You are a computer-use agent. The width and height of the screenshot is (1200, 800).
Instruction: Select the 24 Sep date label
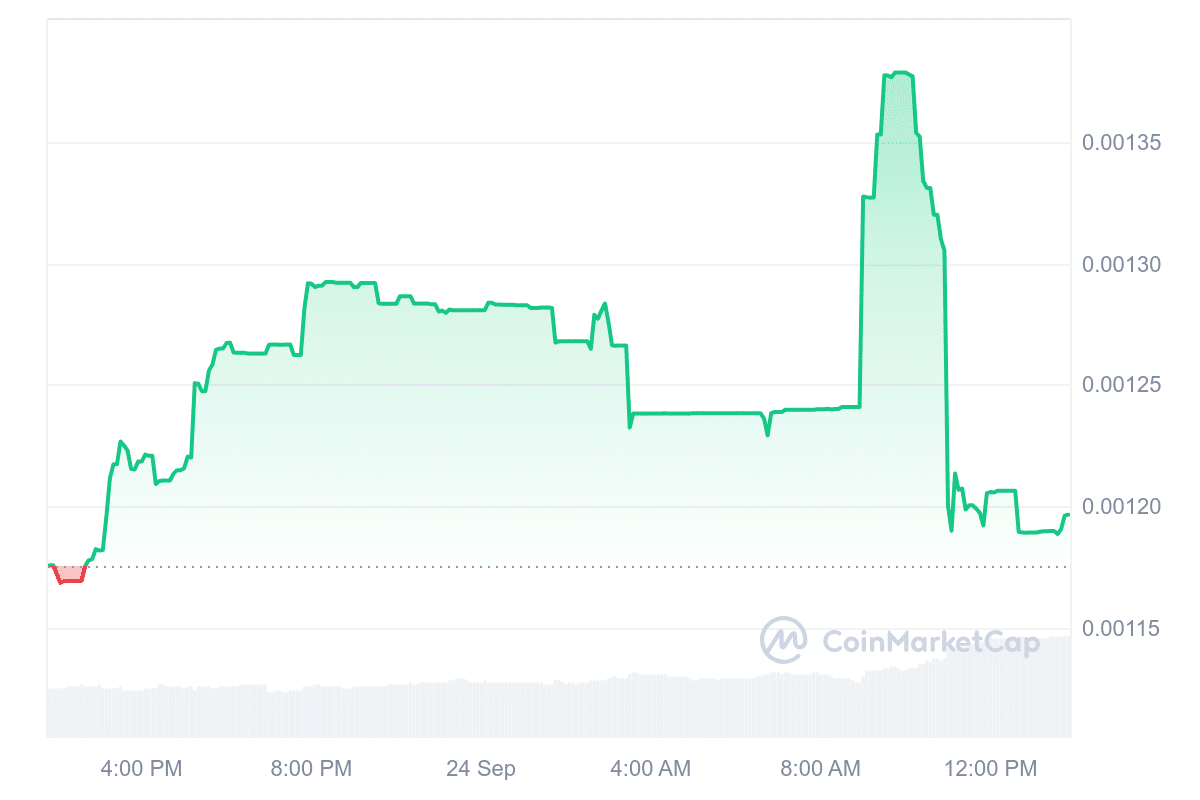click(481, 769)
